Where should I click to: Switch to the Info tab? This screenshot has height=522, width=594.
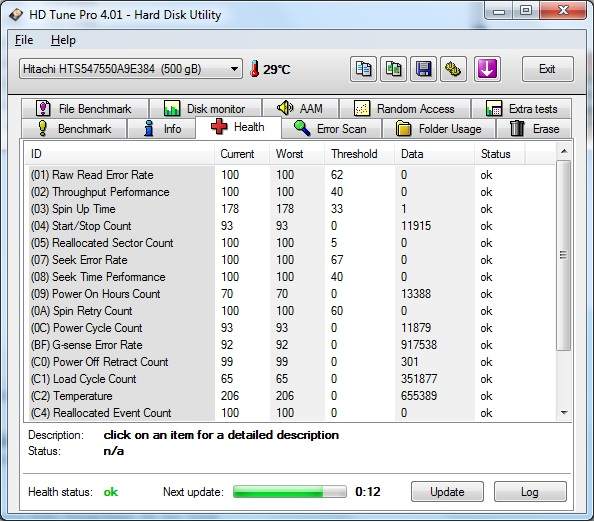[162, 129]
